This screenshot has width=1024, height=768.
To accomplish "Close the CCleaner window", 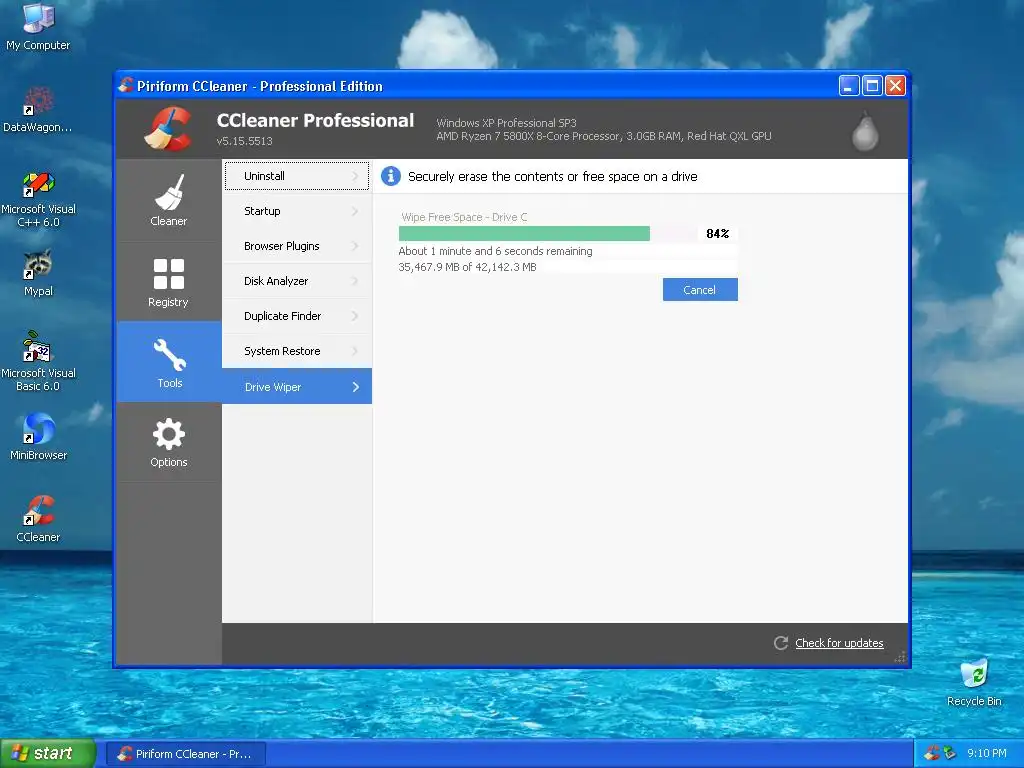I will tap(895, 86).
